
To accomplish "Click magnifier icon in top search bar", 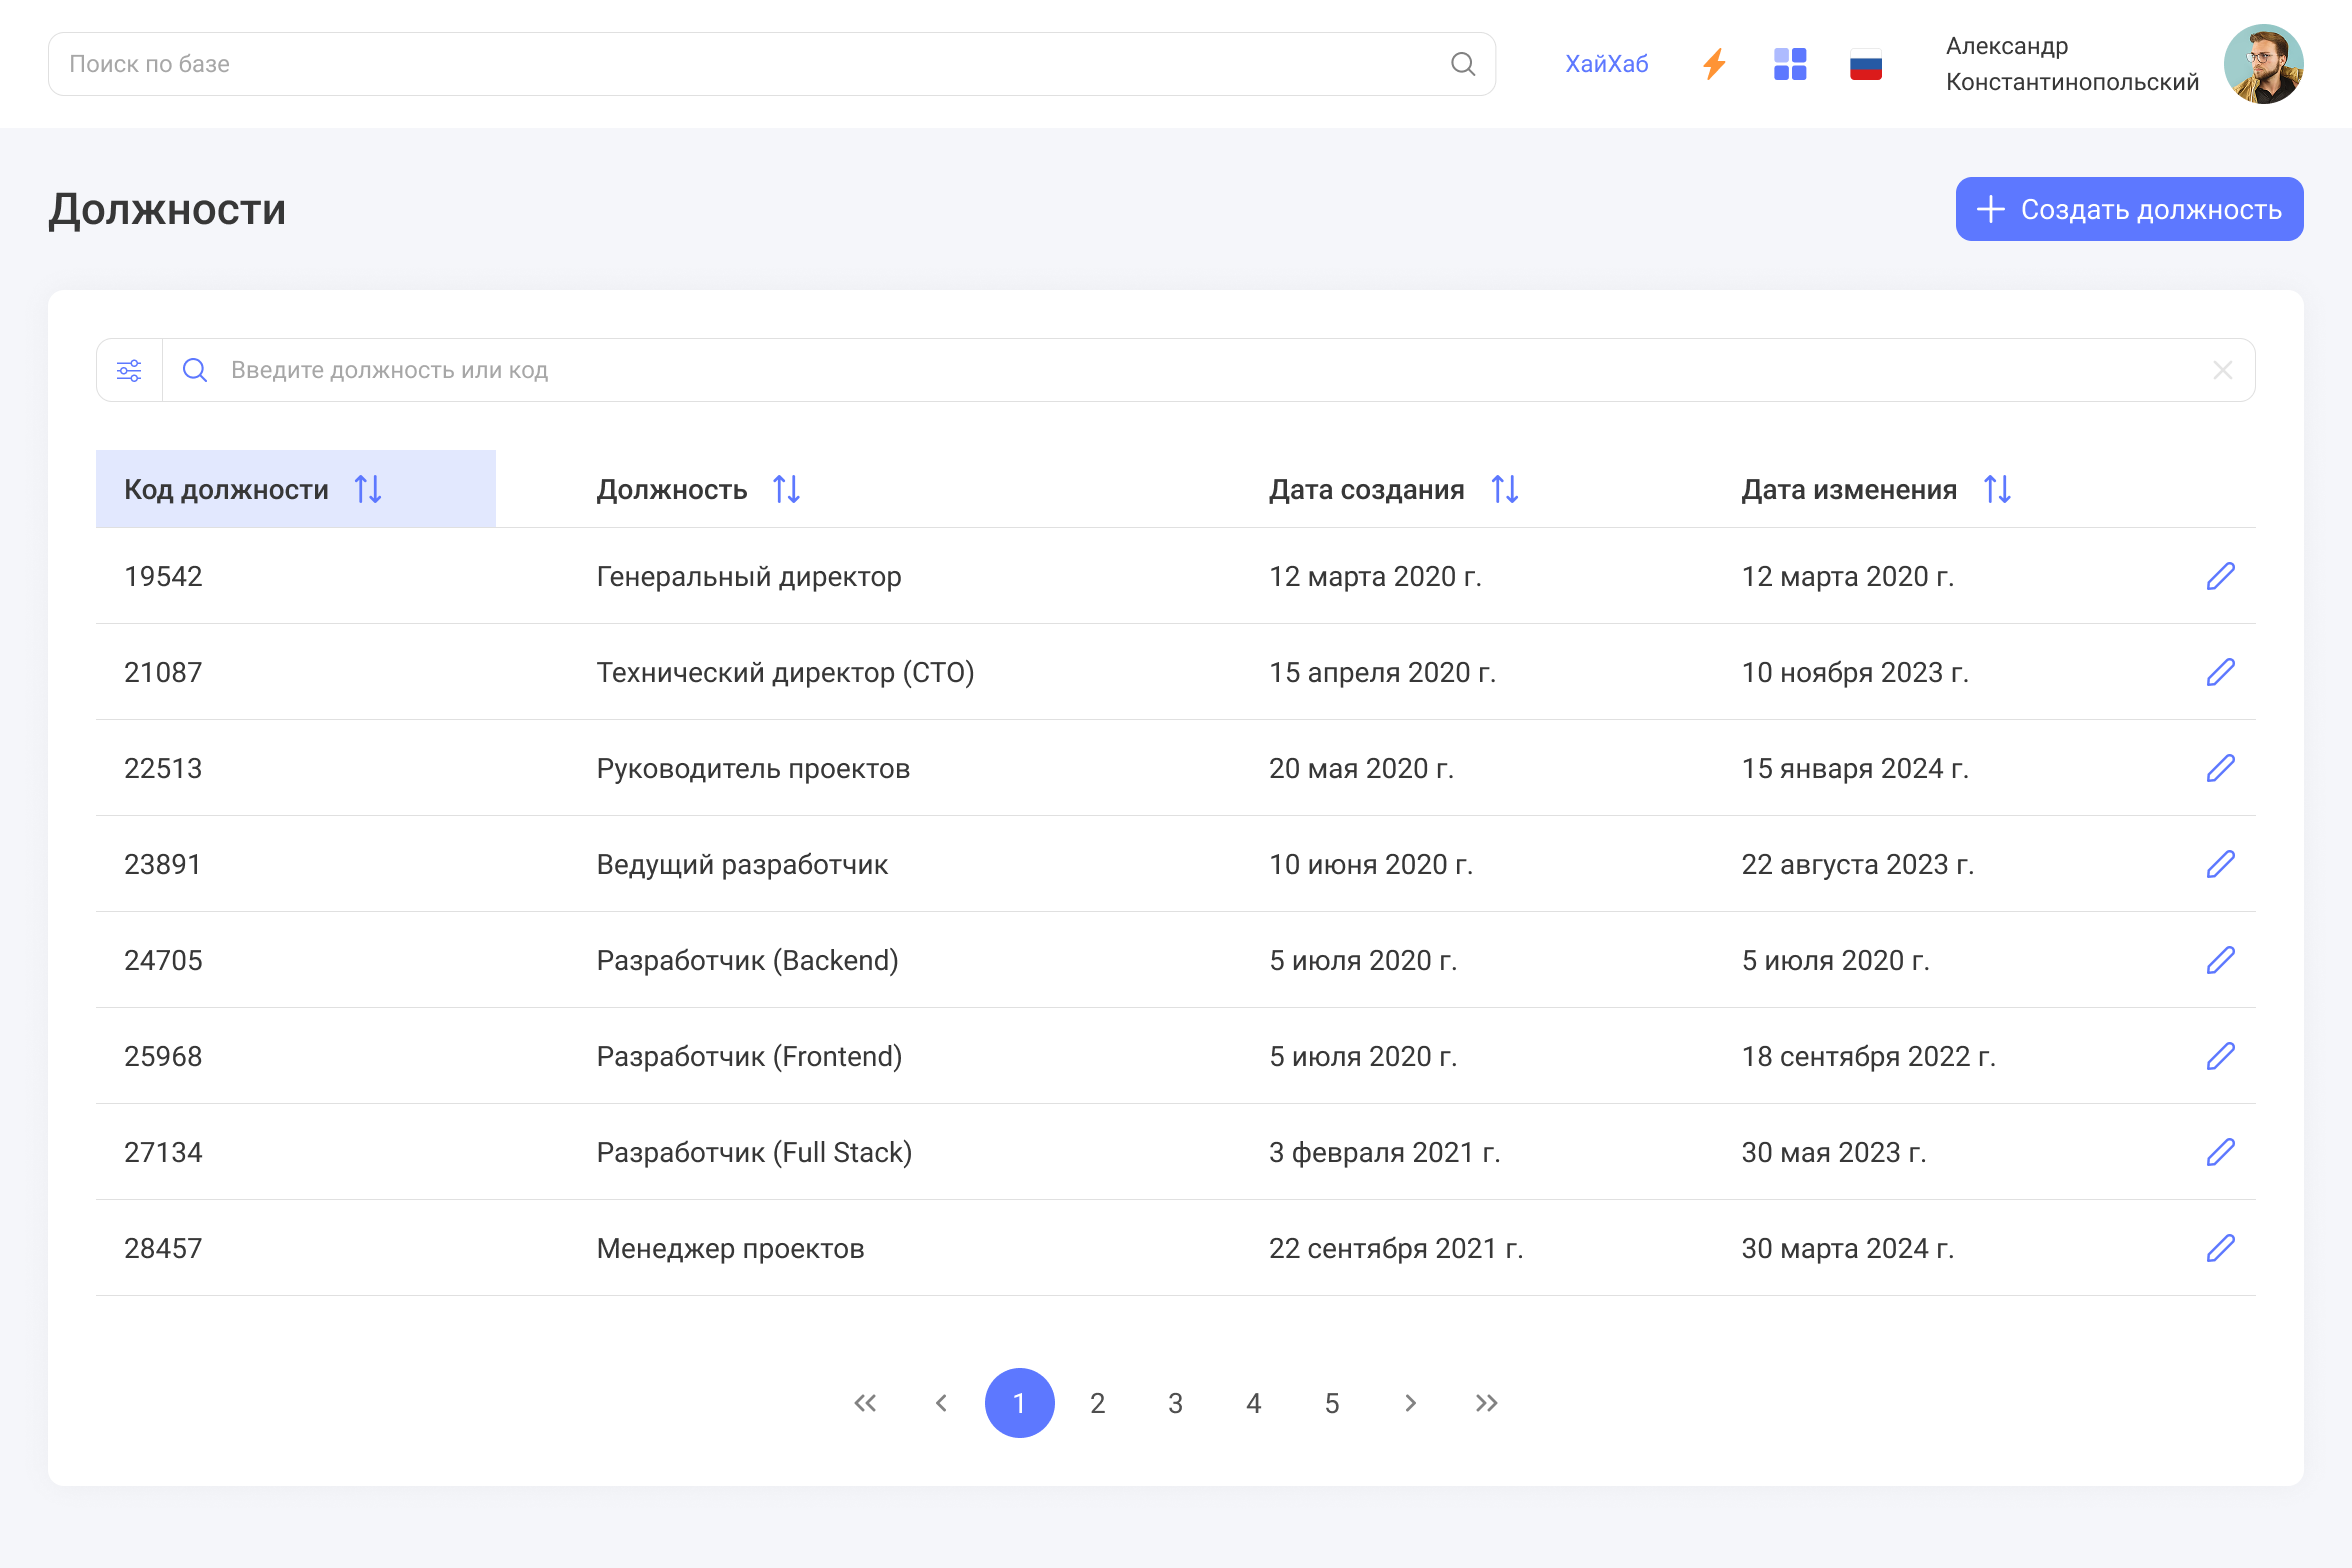I will click(1463, 64).
